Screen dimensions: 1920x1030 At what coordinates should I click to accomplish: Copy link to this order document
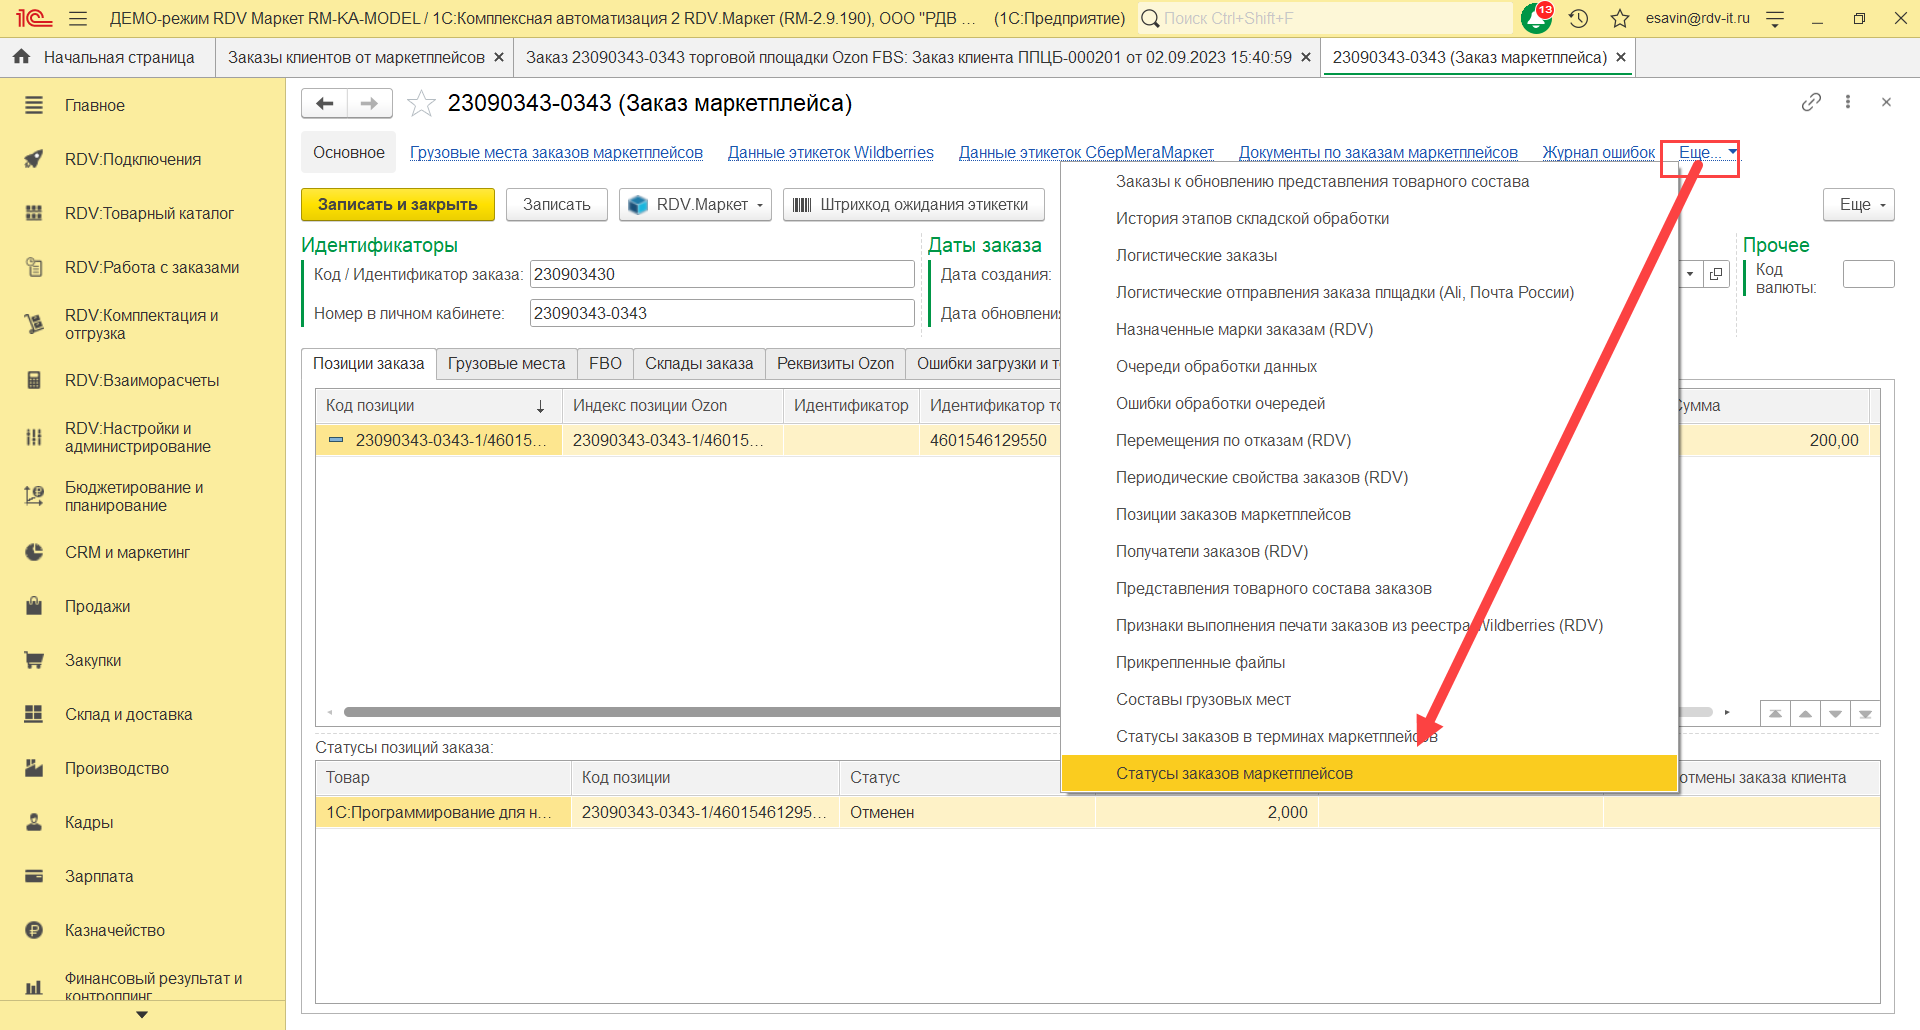tap(1811, 102)
